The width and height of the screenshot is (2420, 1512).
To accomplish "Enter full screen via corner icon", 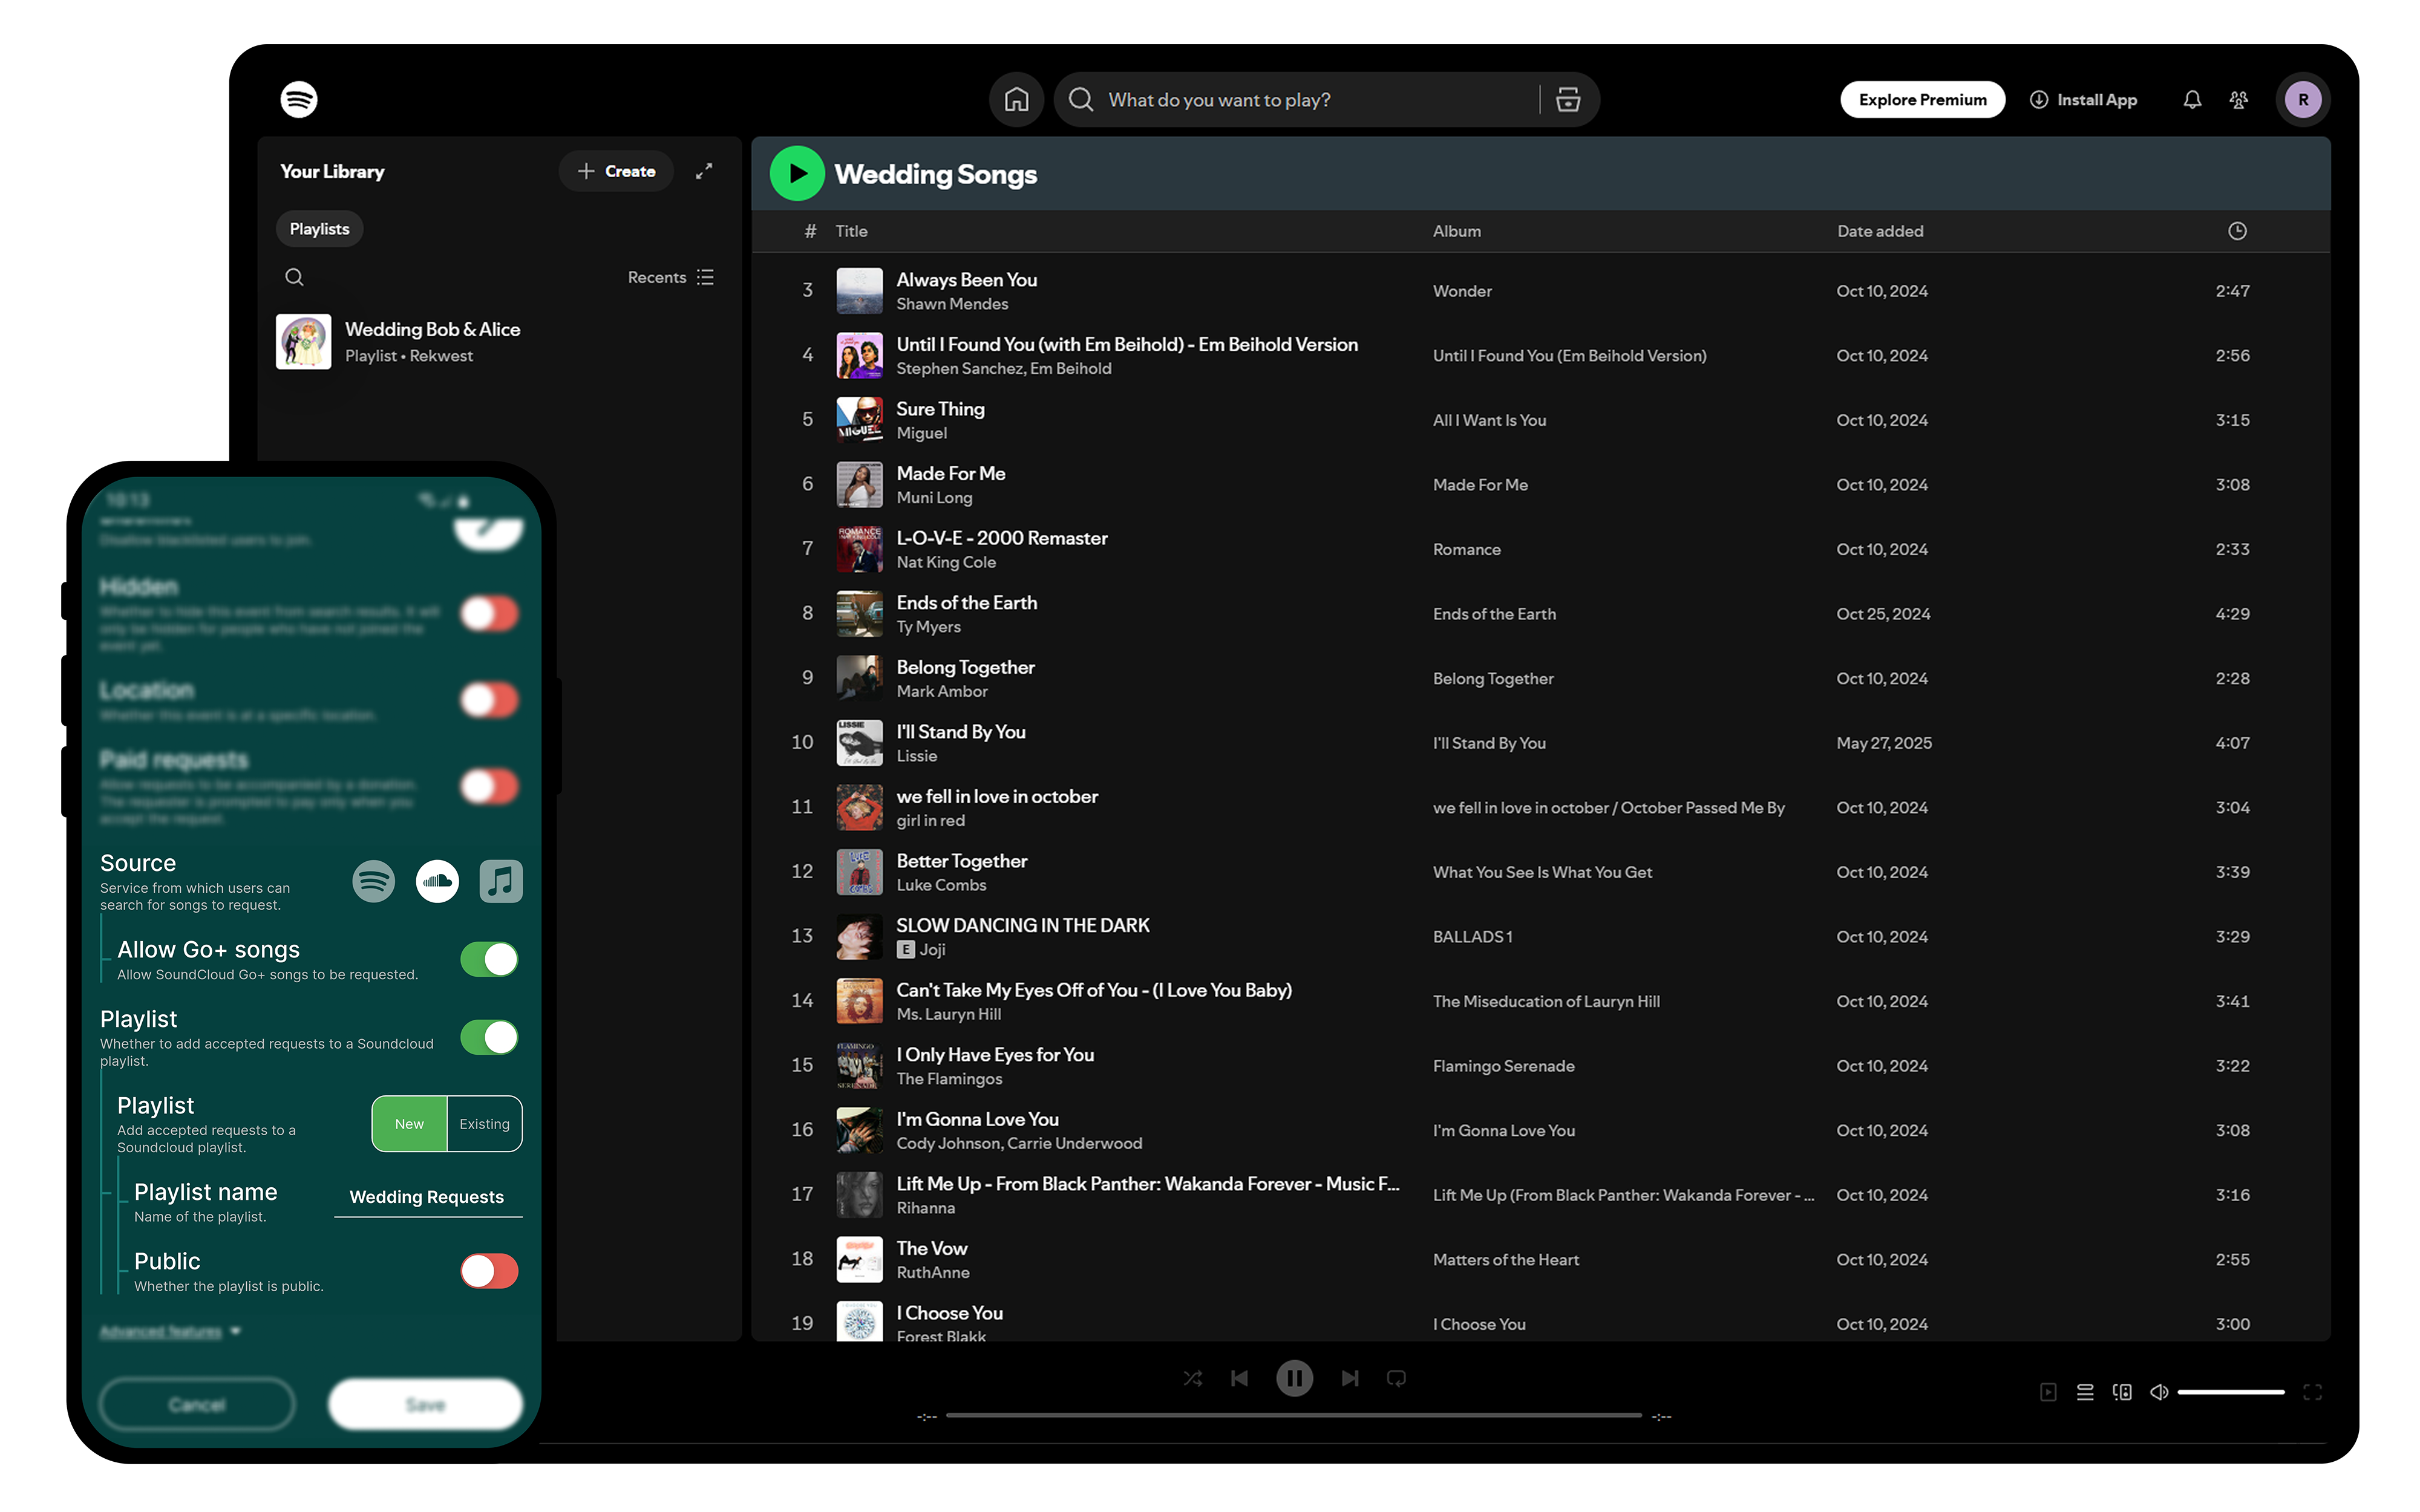I will pos(2312,1392).
